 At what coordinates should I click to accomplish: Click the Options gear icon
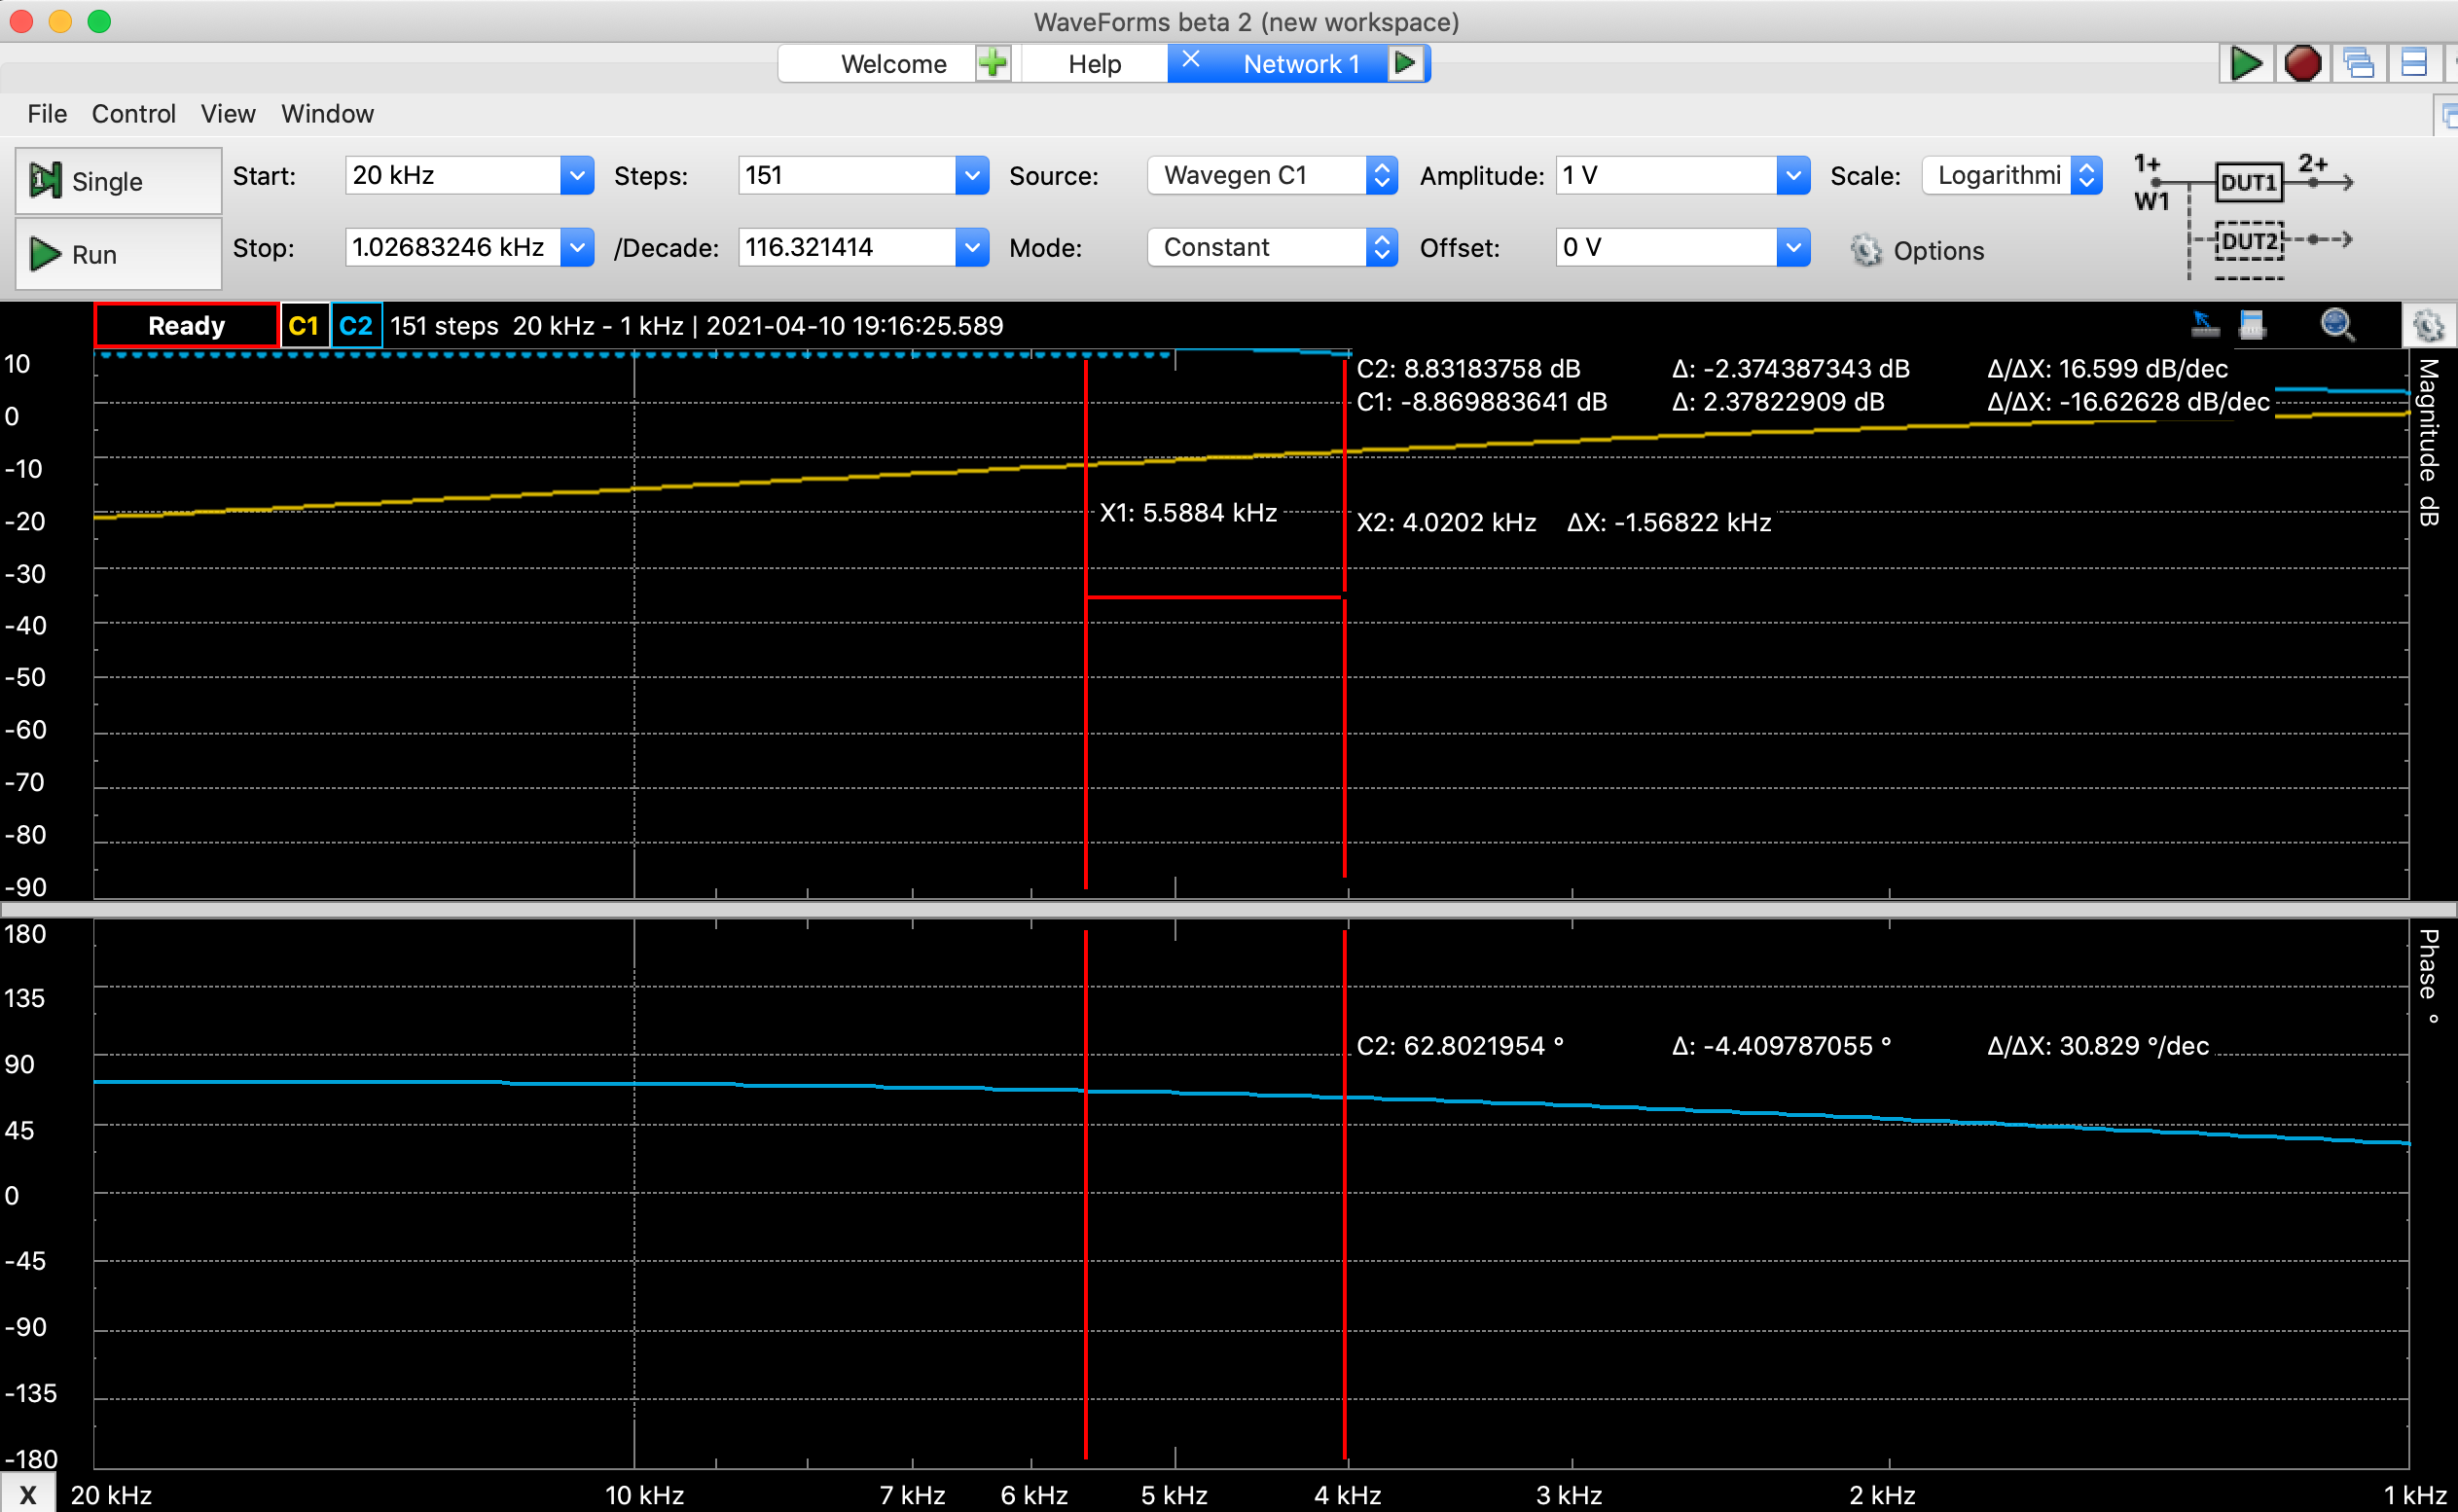pyautogui.click(x=1866, y=250)
